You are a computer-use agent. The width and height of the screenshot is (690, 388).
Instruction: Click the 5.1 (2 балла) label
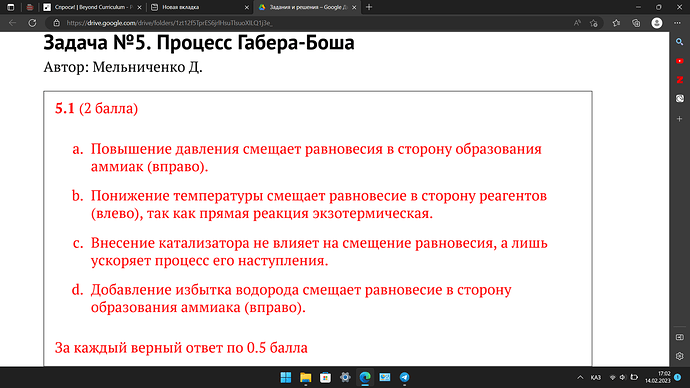coord(96,109)
